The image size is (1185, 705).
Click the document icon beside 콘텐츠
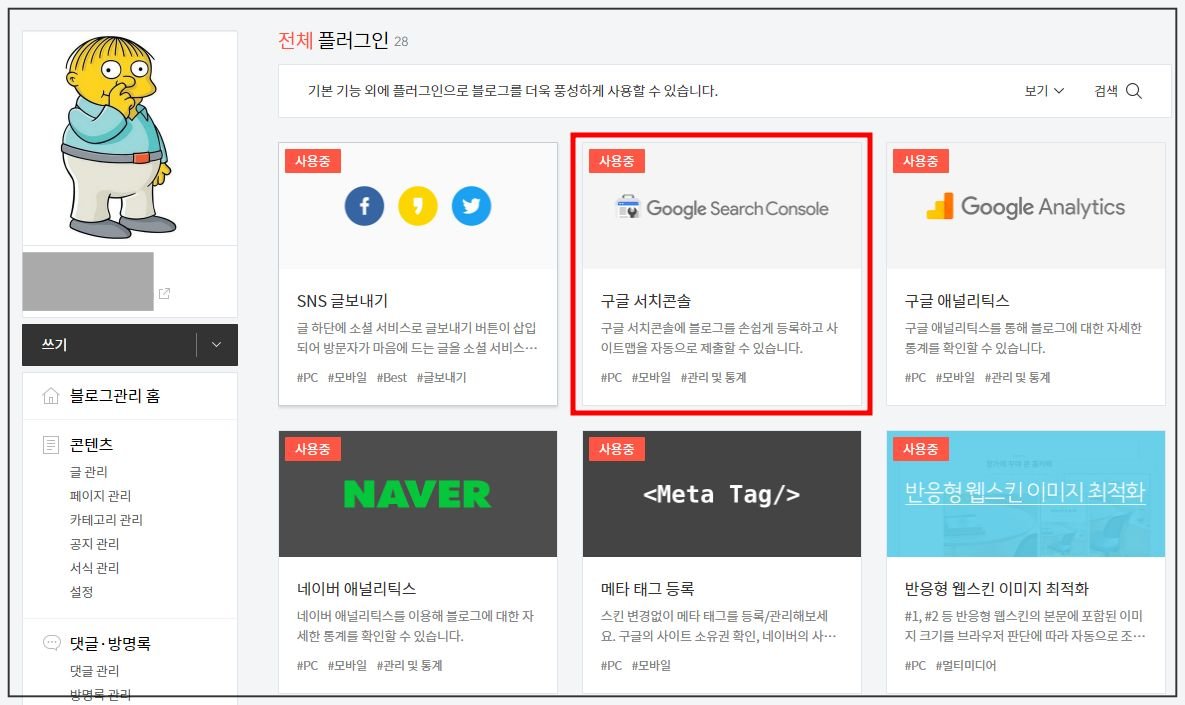(51, 445)
